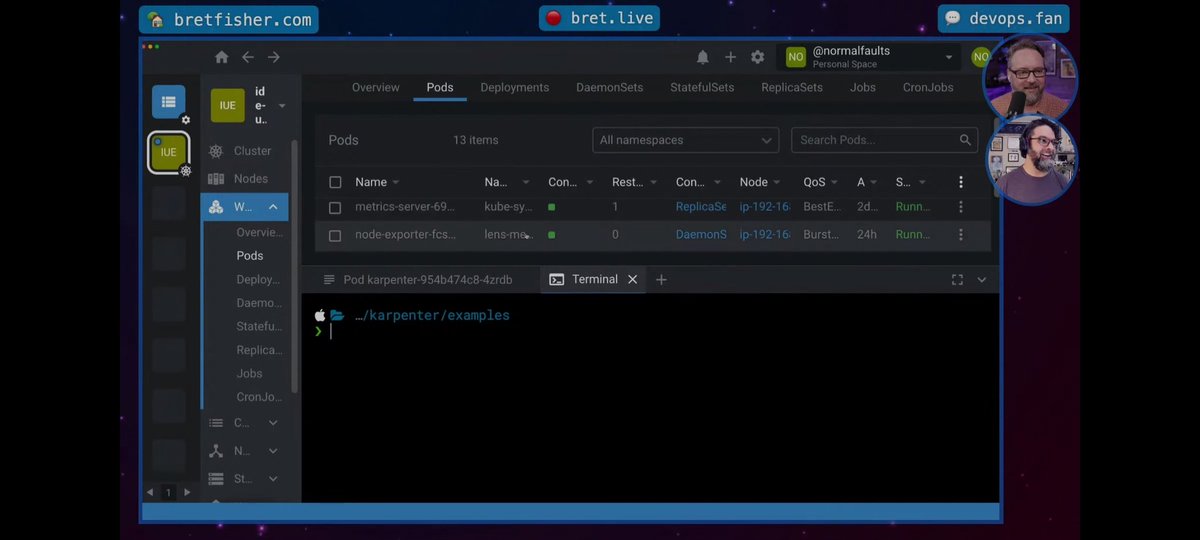
Task: Maximize the dock panel to fullscreen
Action: [x=957, y=280]
